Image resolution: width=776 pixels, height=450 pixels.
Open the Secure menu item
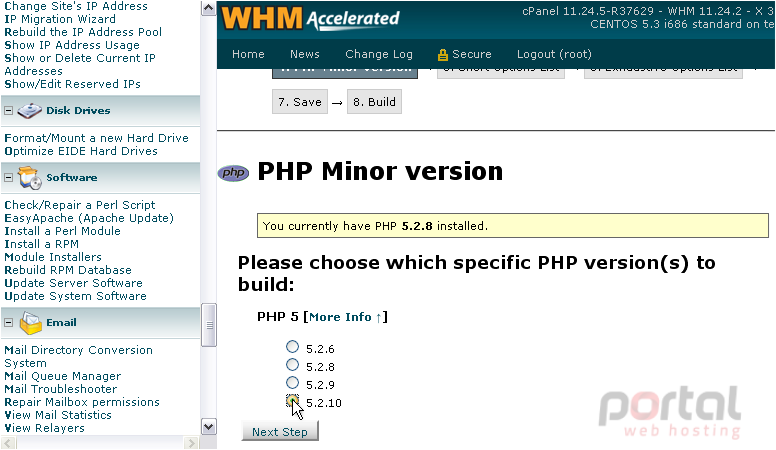coord(471,54)
